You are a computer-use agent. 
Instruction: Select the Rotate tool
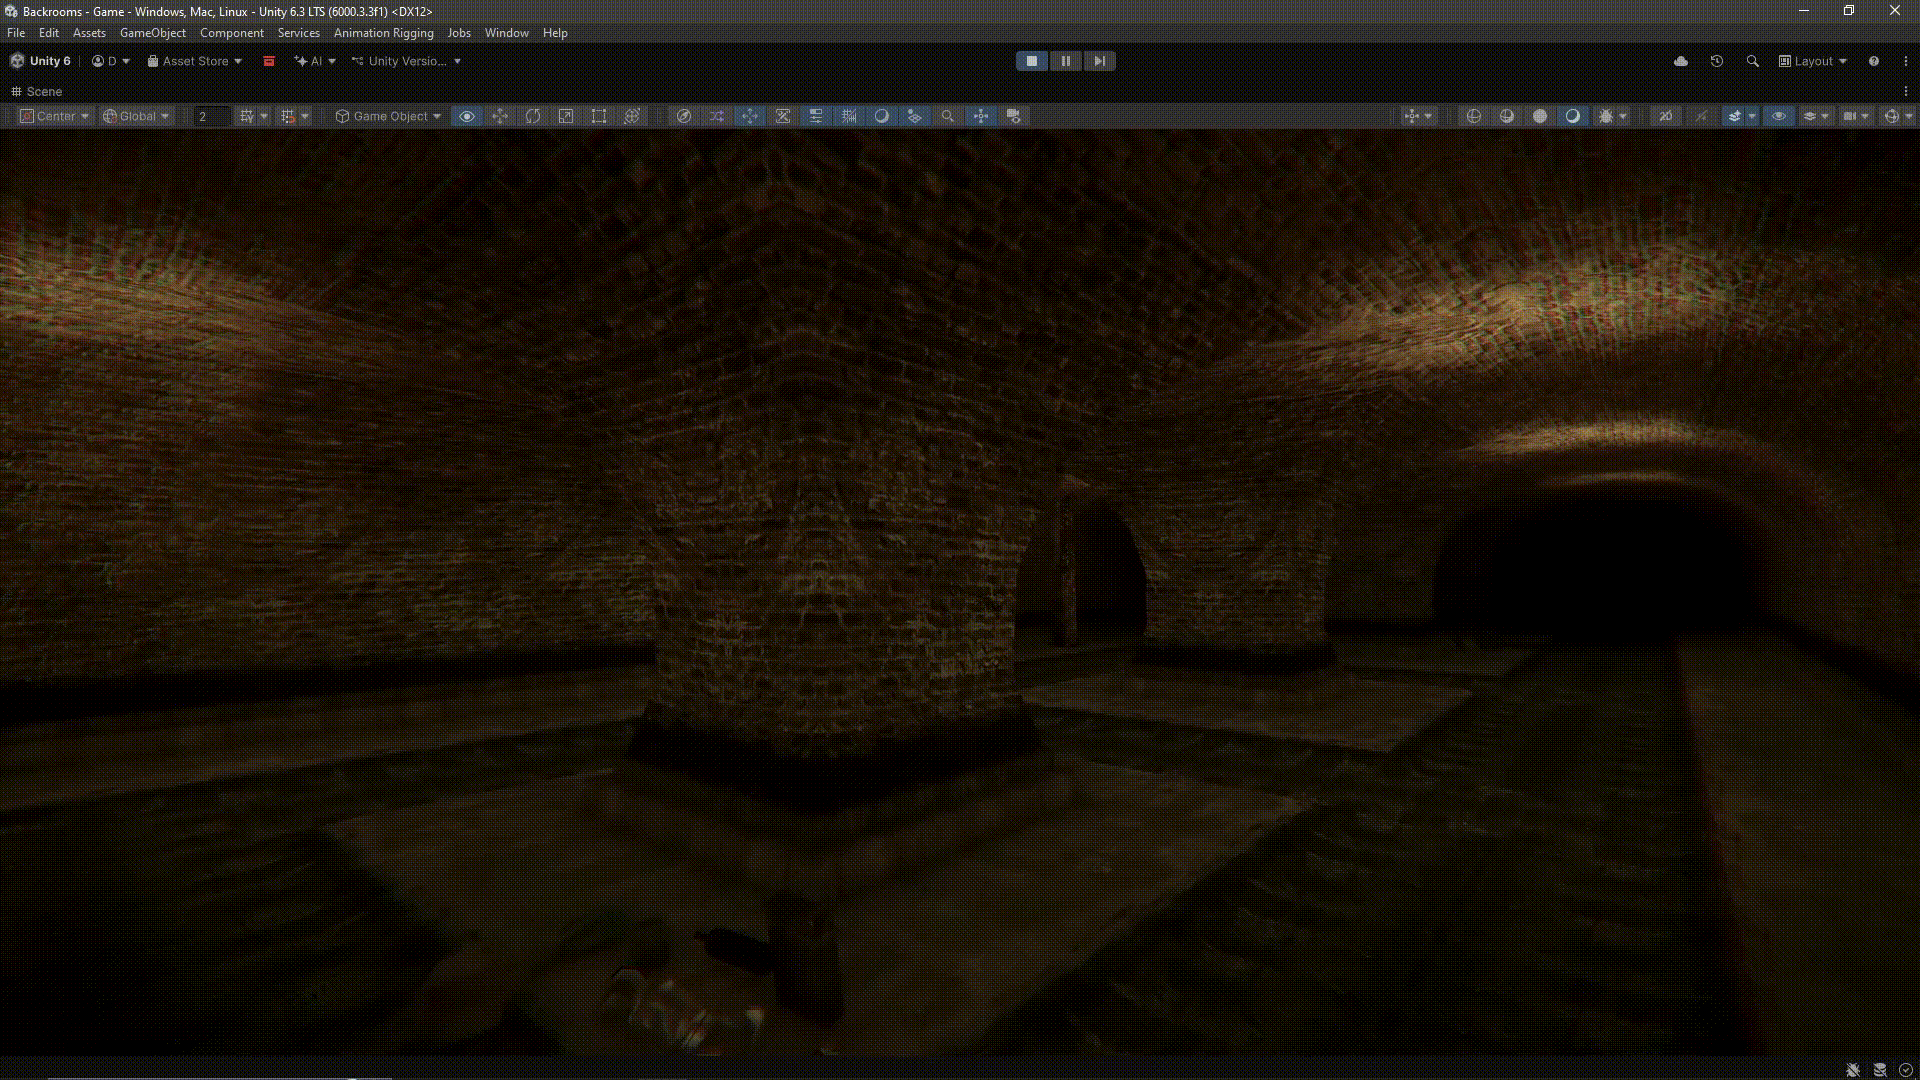(533, 116)
